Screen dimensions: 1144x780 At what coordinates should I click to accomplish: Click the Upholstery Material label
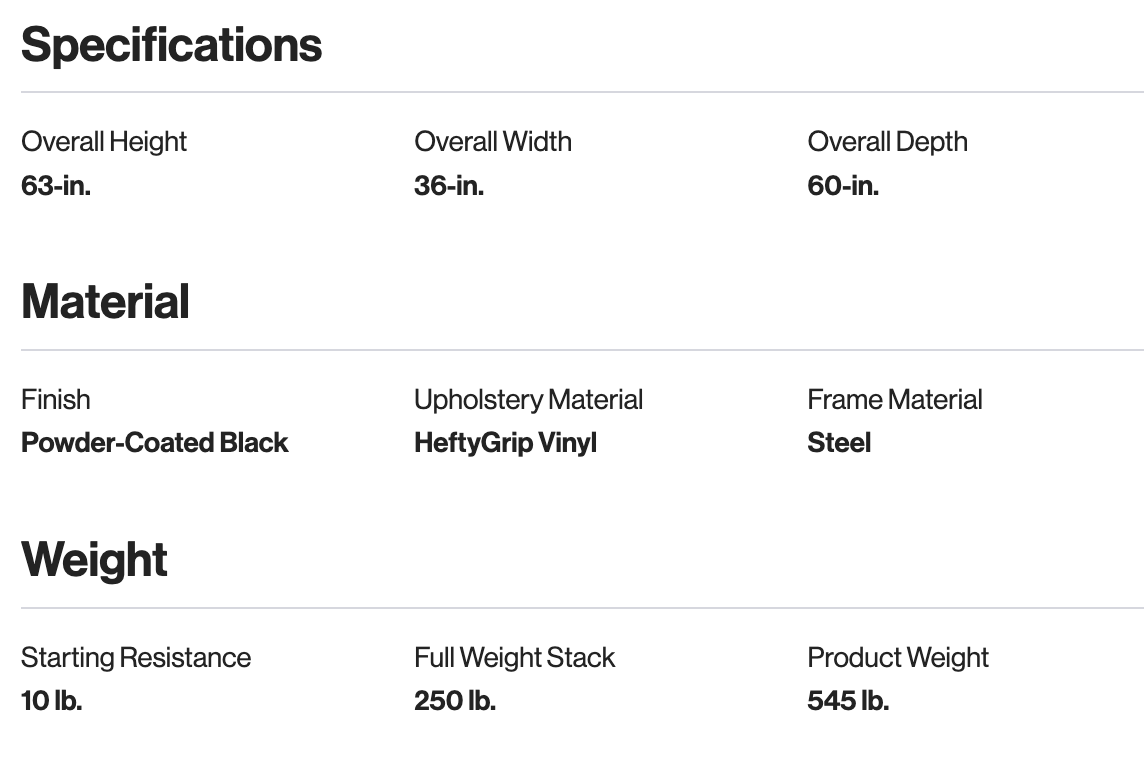pyautogui.click(x=528, y=400)
